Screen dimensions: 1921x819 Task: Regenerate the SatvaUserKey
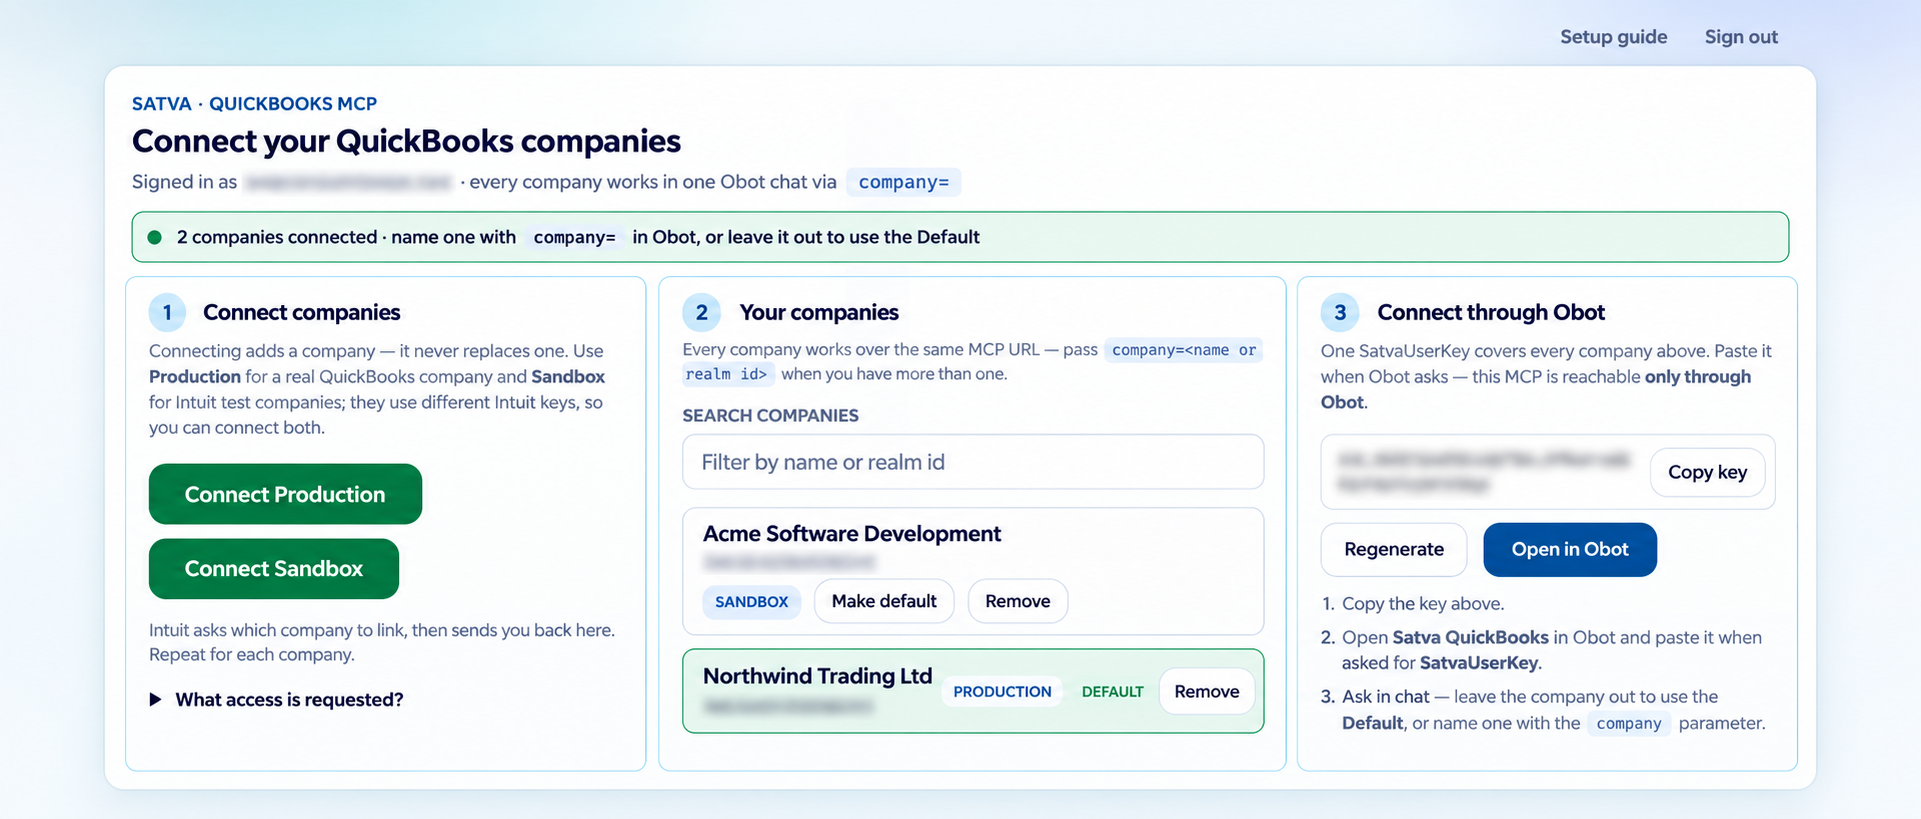(x=1394, y=549)
